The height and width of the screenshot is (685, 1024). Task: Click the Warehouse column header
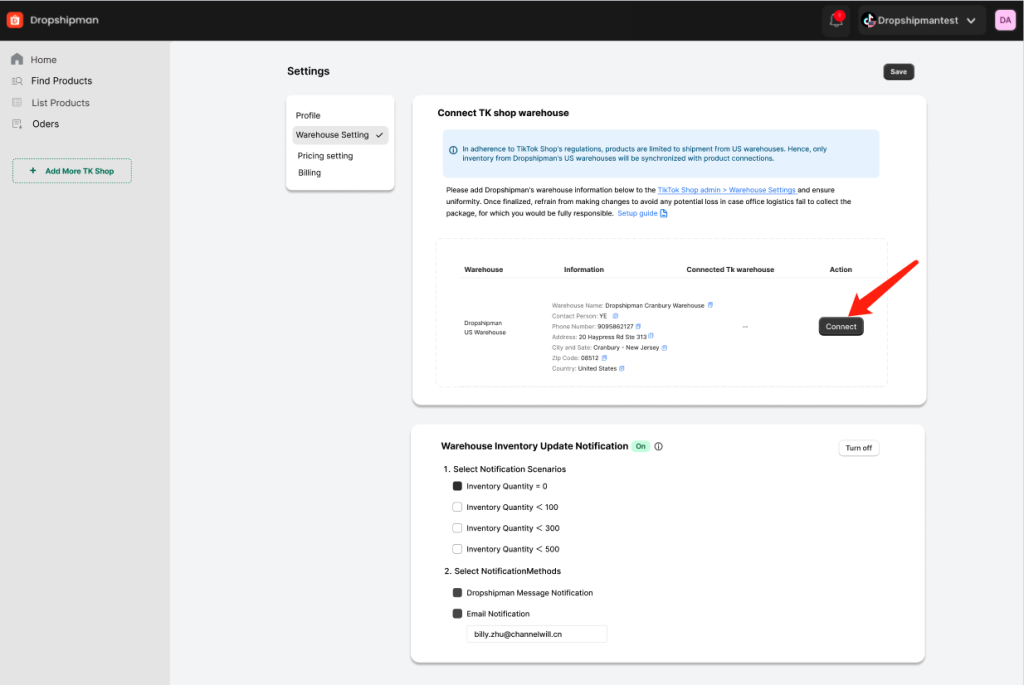pyautogui.click(x=483, y=269)
